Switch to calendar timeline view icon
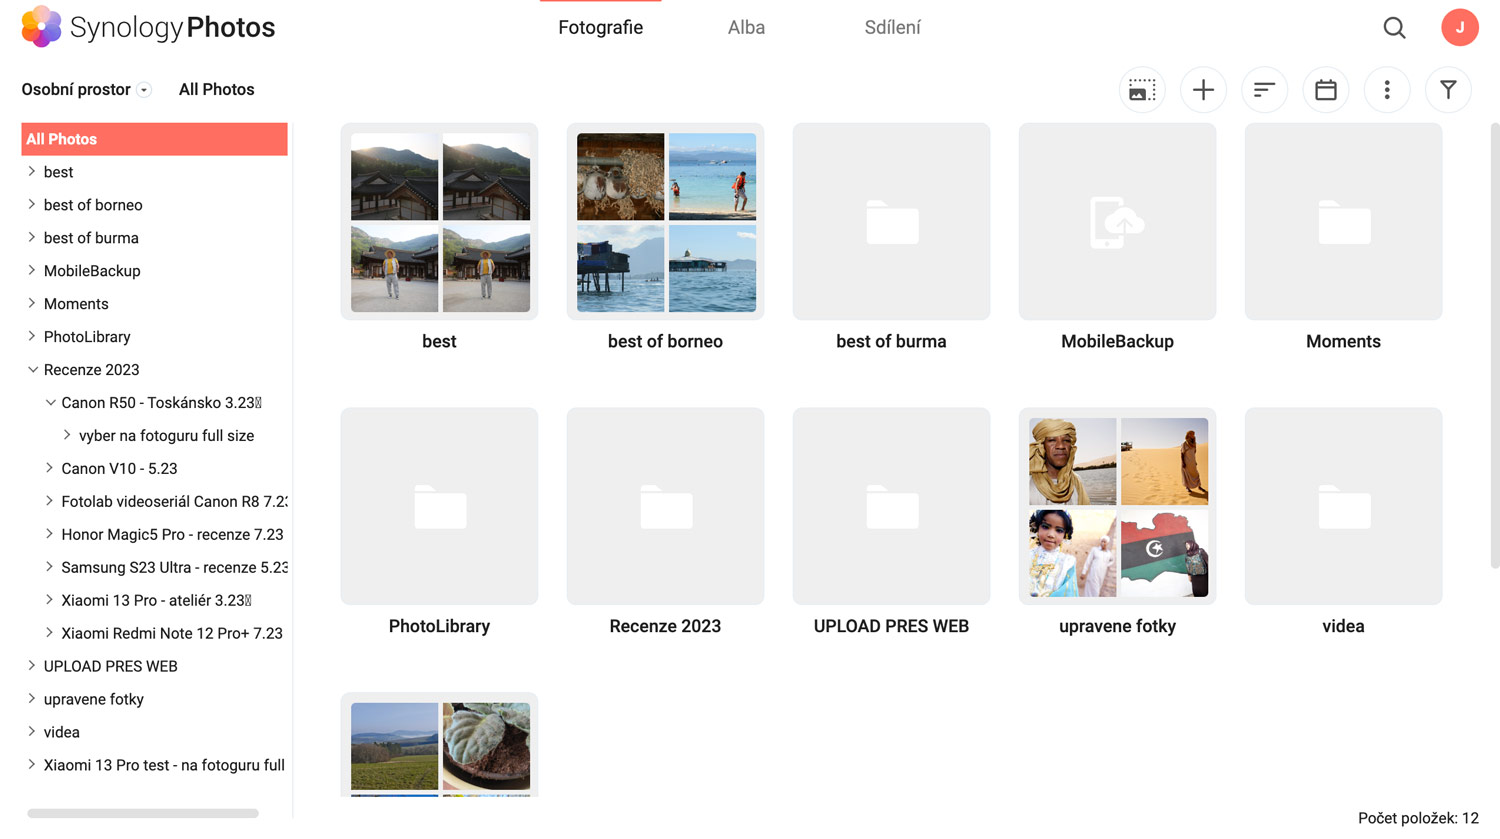 point(1325,90)
